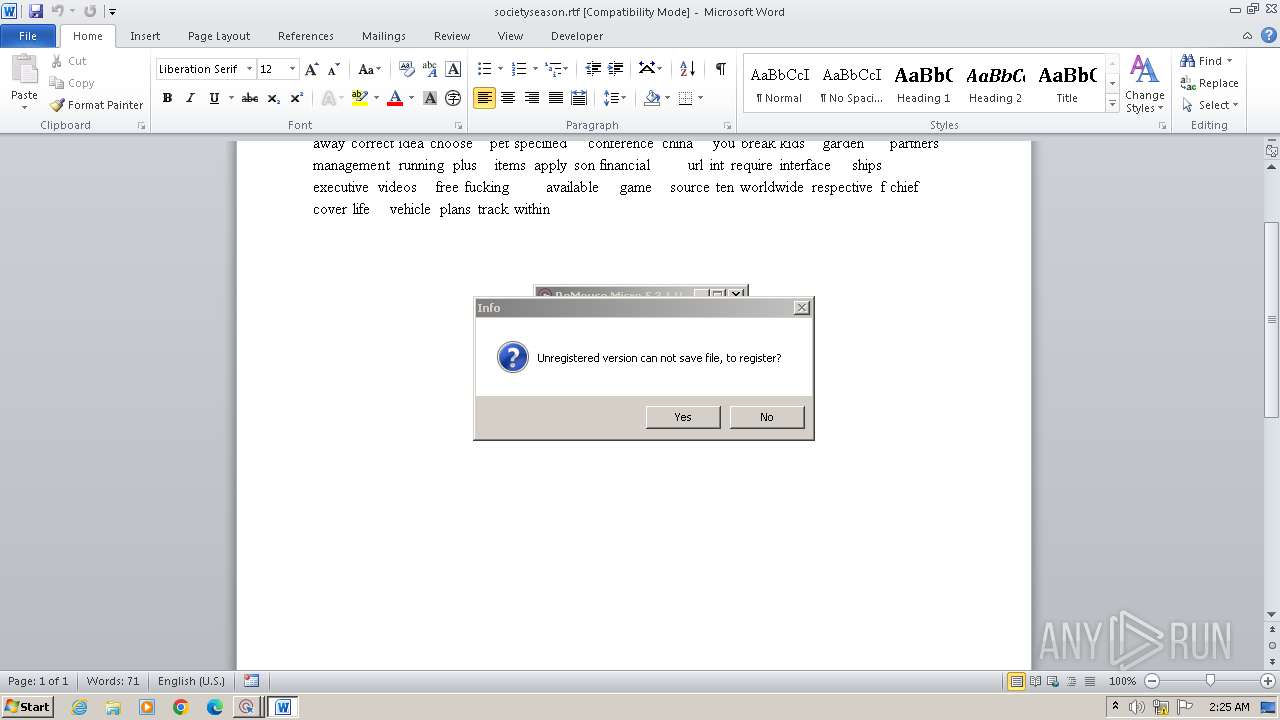Apply the yellow text highlight color
The image size is (1280, 720).
click(x=360, y=98)
